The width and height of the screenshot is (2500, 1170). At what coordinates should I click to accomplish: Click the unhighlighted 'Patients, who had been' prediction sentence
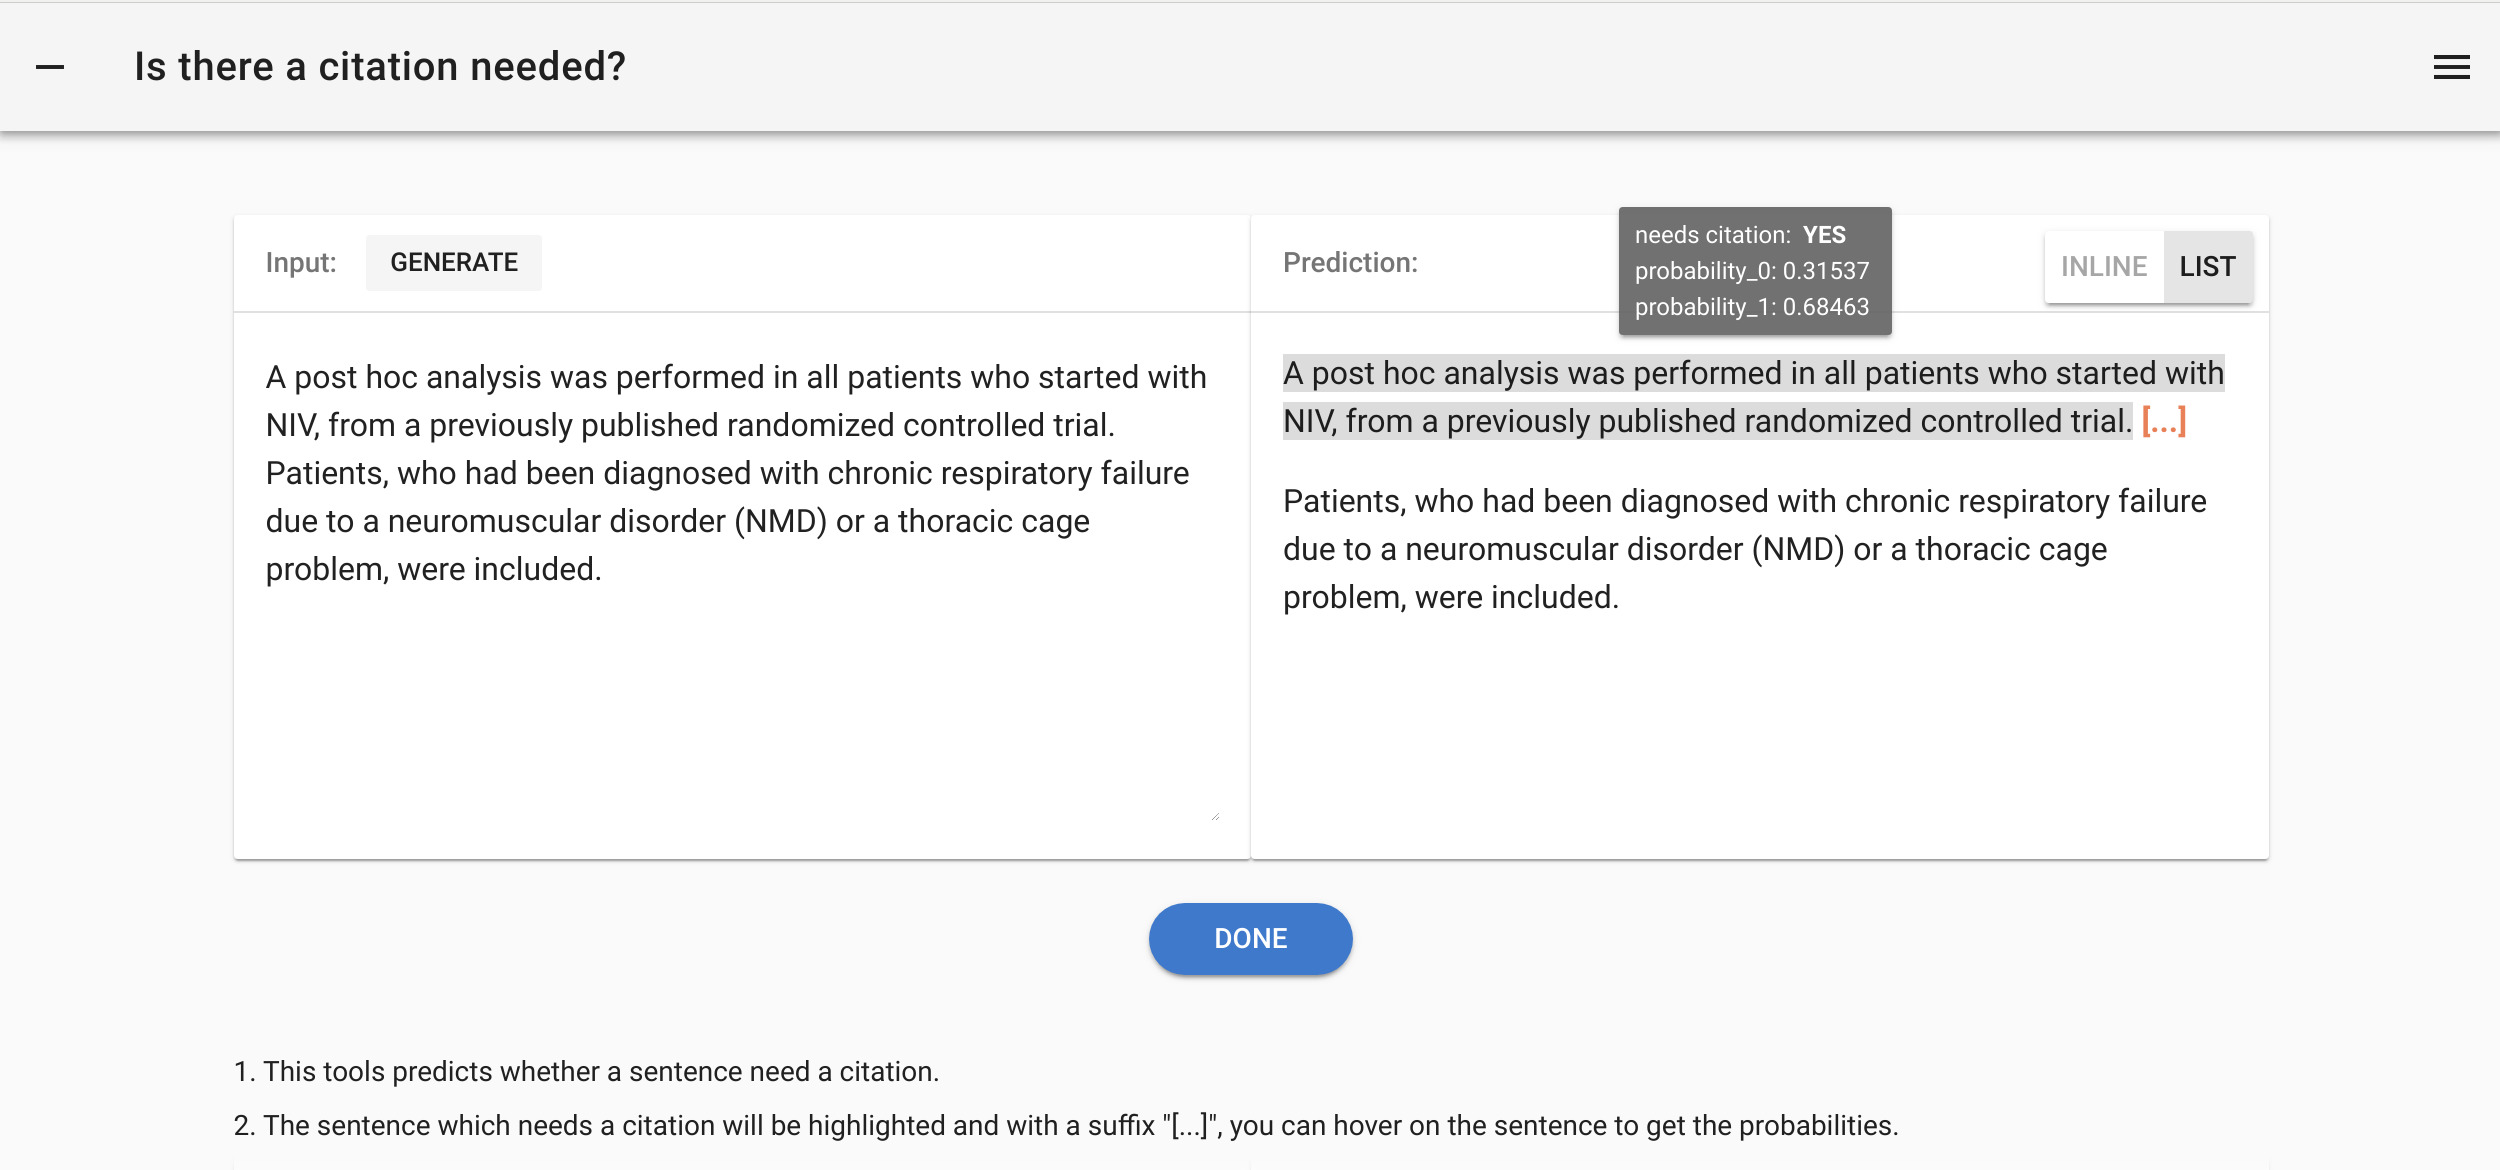pos(1744,549)
